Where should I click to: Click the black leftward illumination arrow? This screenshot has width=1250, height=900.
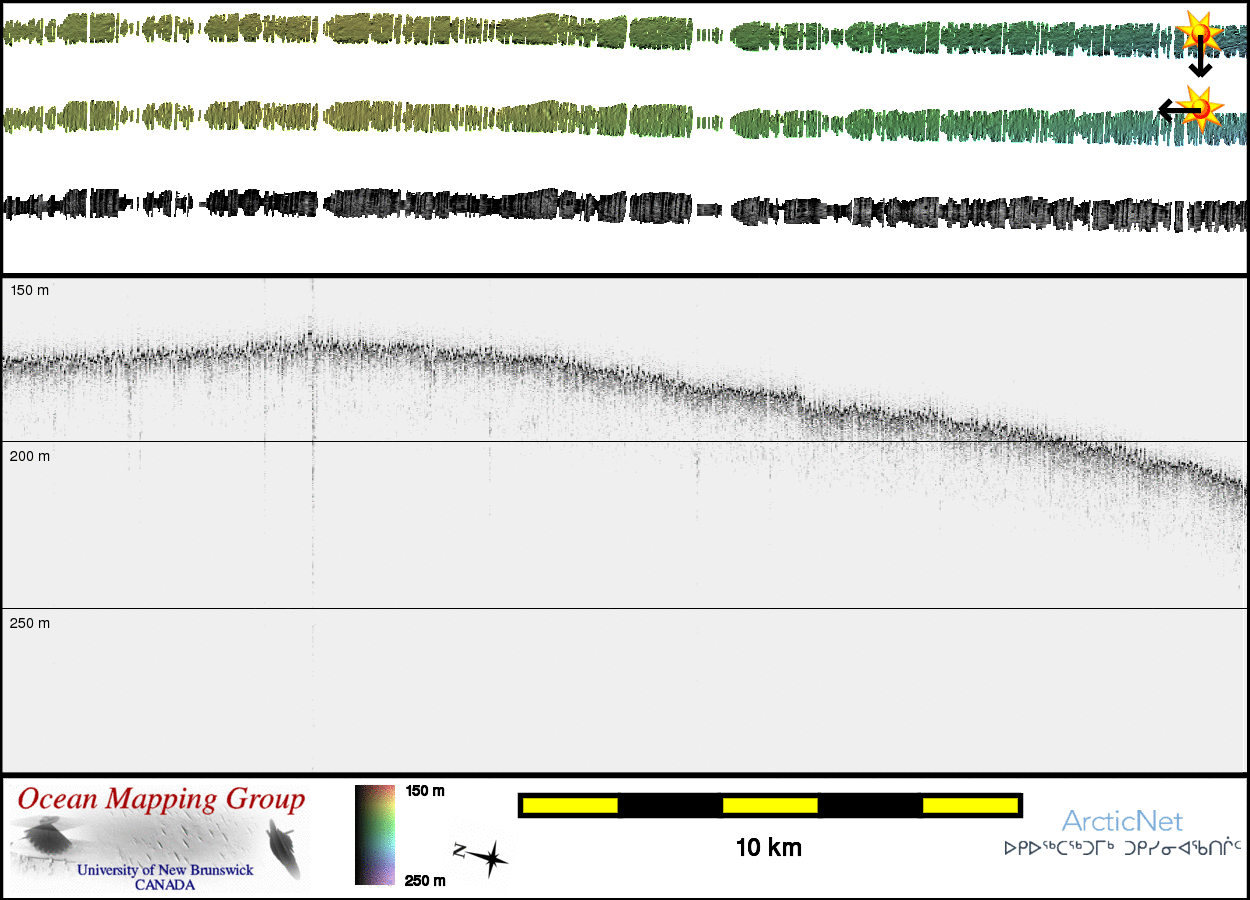pos(1170,110)
